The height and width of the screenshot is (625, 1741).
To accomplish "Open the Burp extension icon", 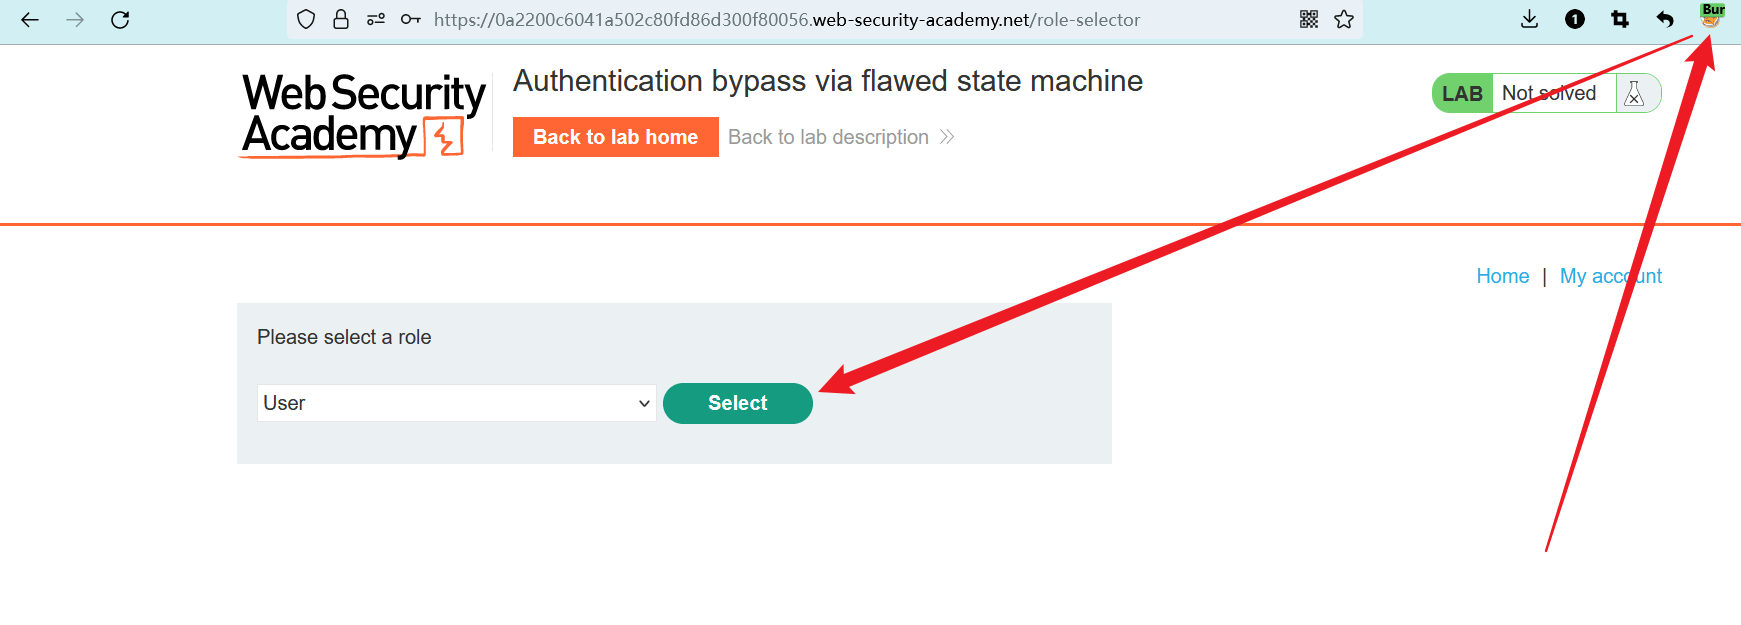I will click(1711, 15).
